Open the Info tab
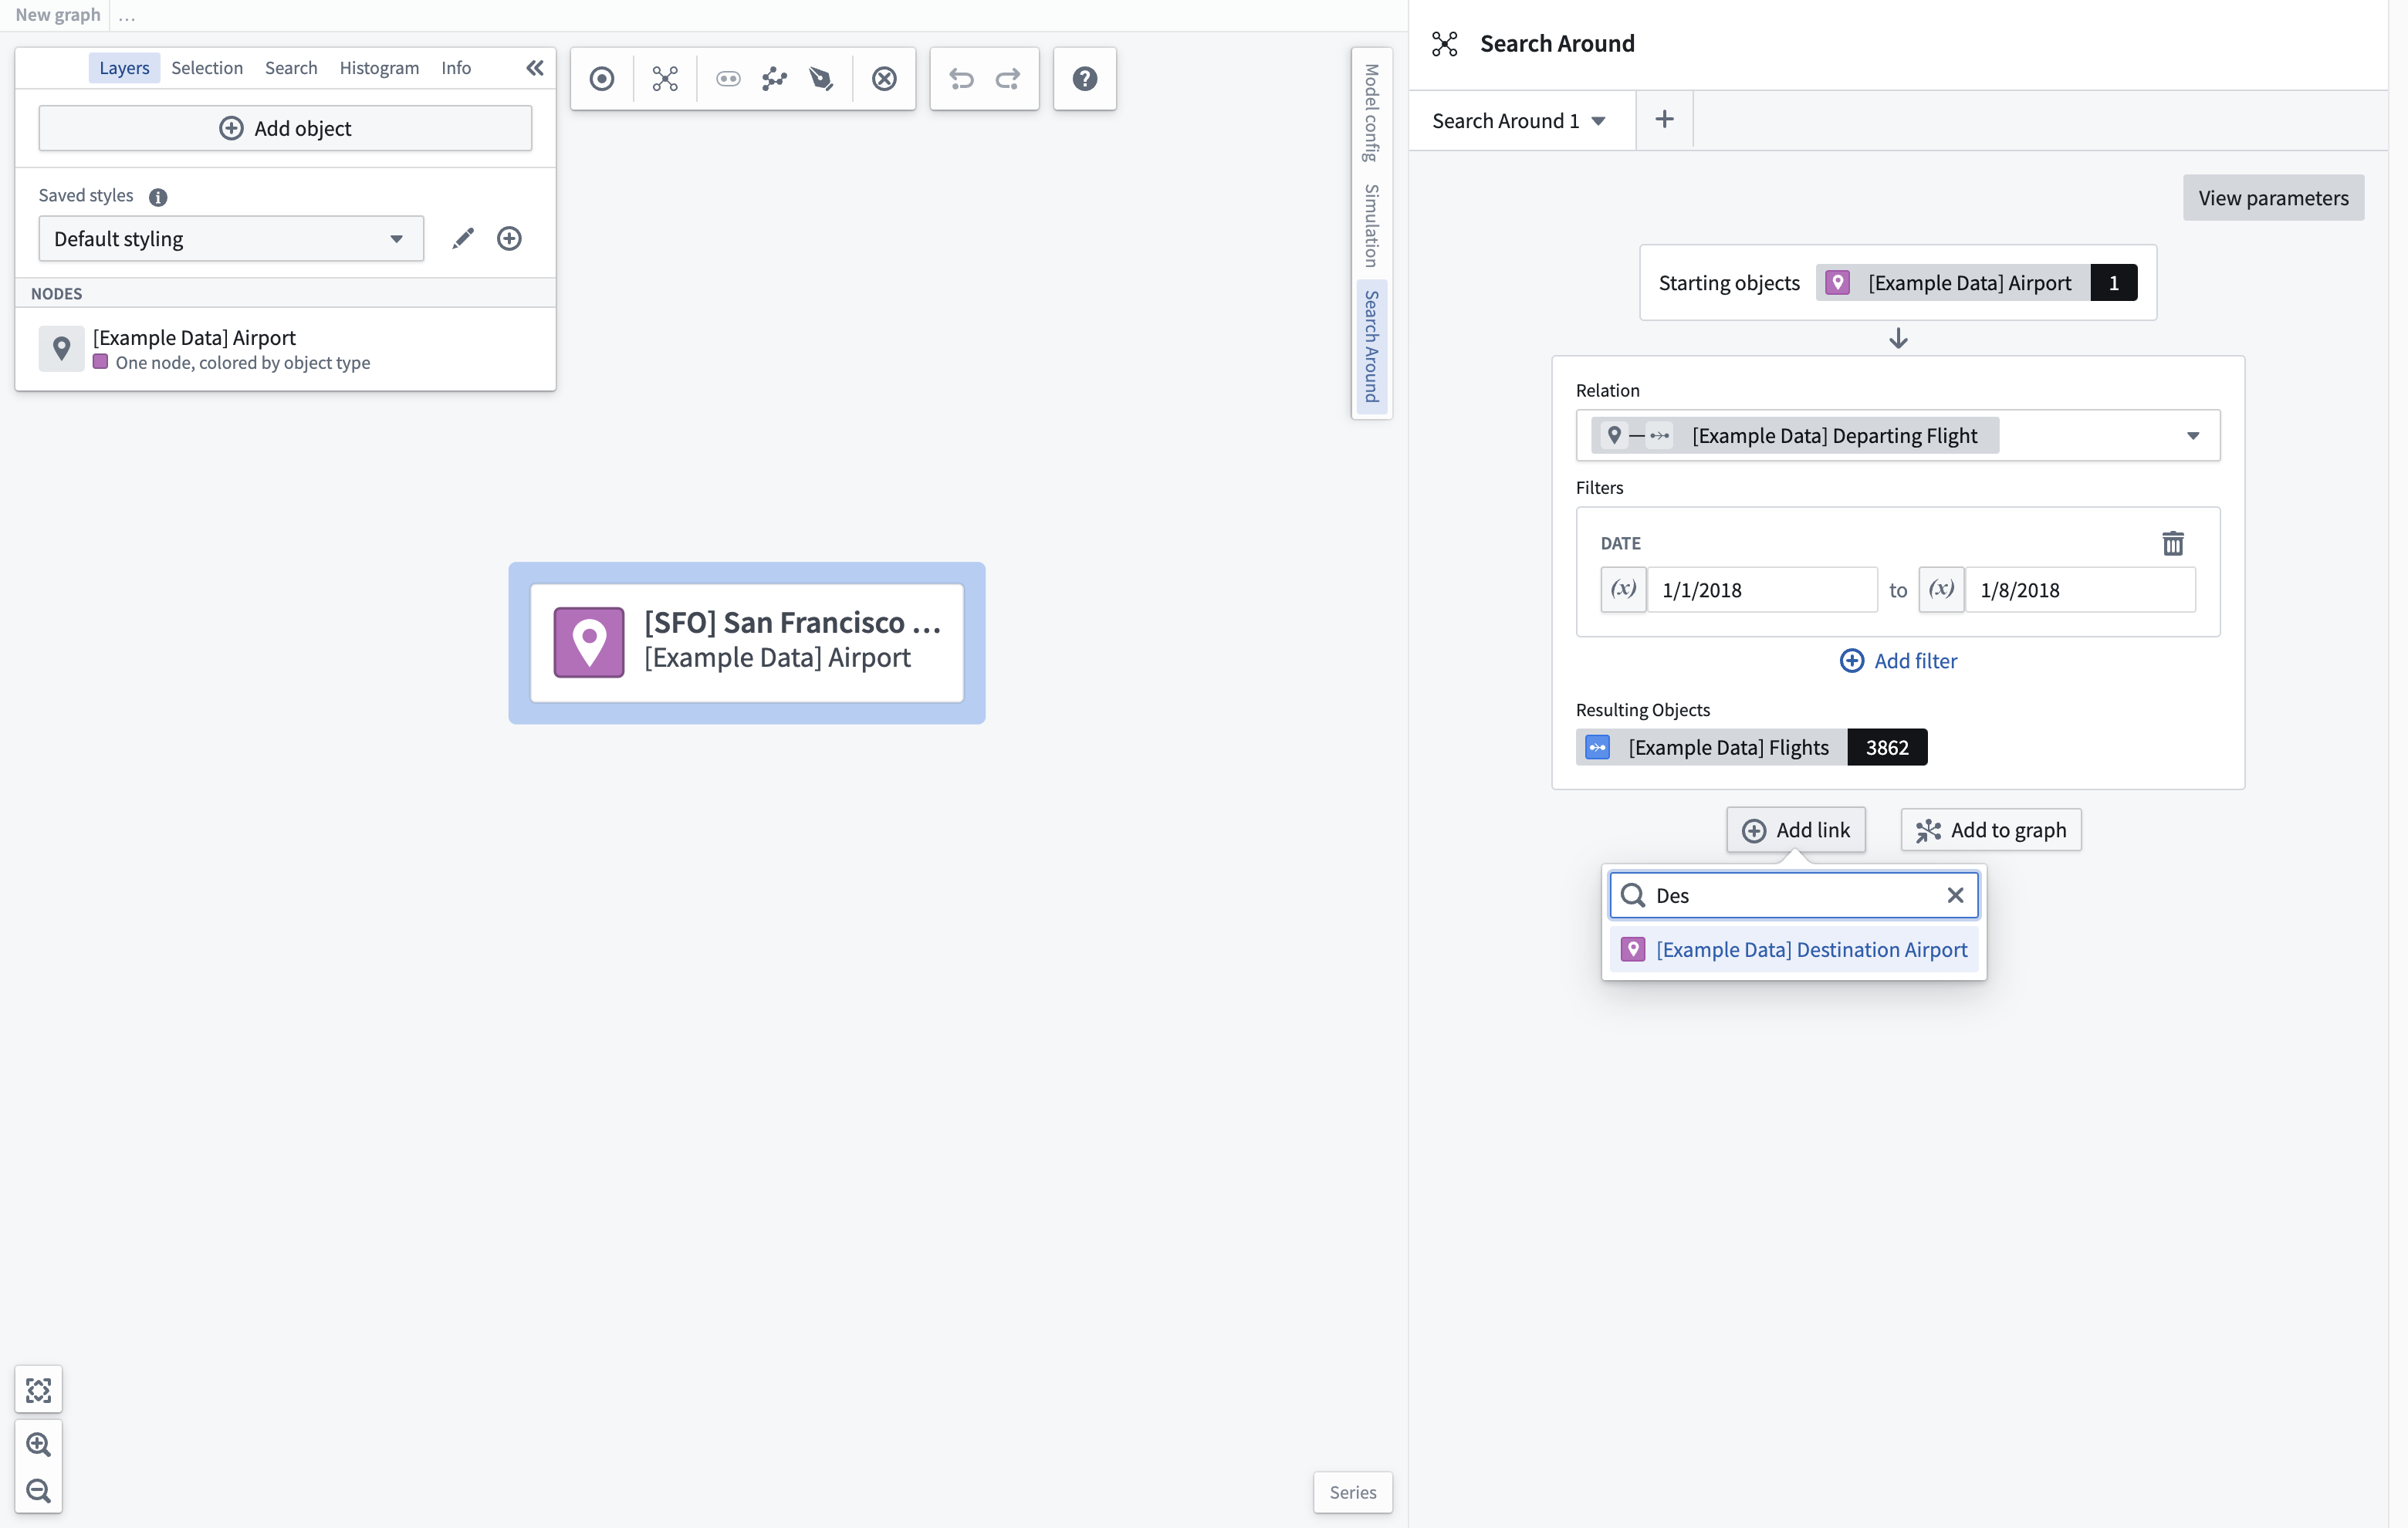This screenshot has width=2408, height=1528. [x=456, y=68]
